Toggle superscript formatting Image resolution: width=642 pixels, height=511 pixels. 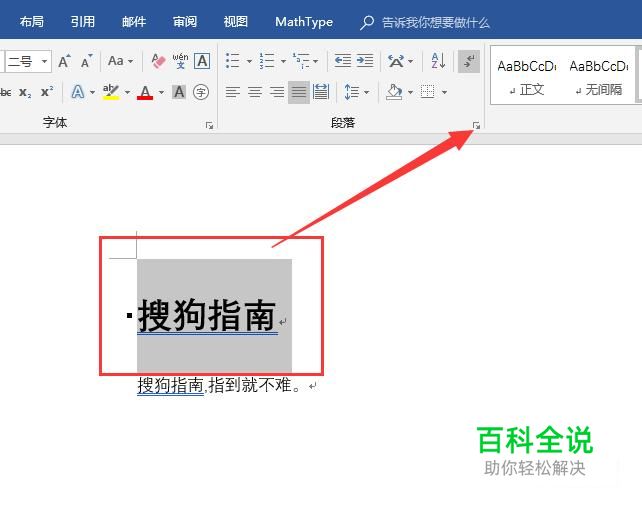(x=47, y=91)
